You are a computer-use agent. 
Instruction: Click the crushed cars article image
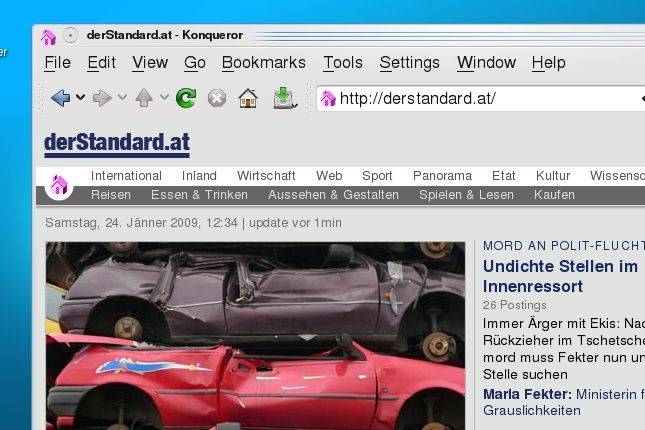(x=255, y=336)
